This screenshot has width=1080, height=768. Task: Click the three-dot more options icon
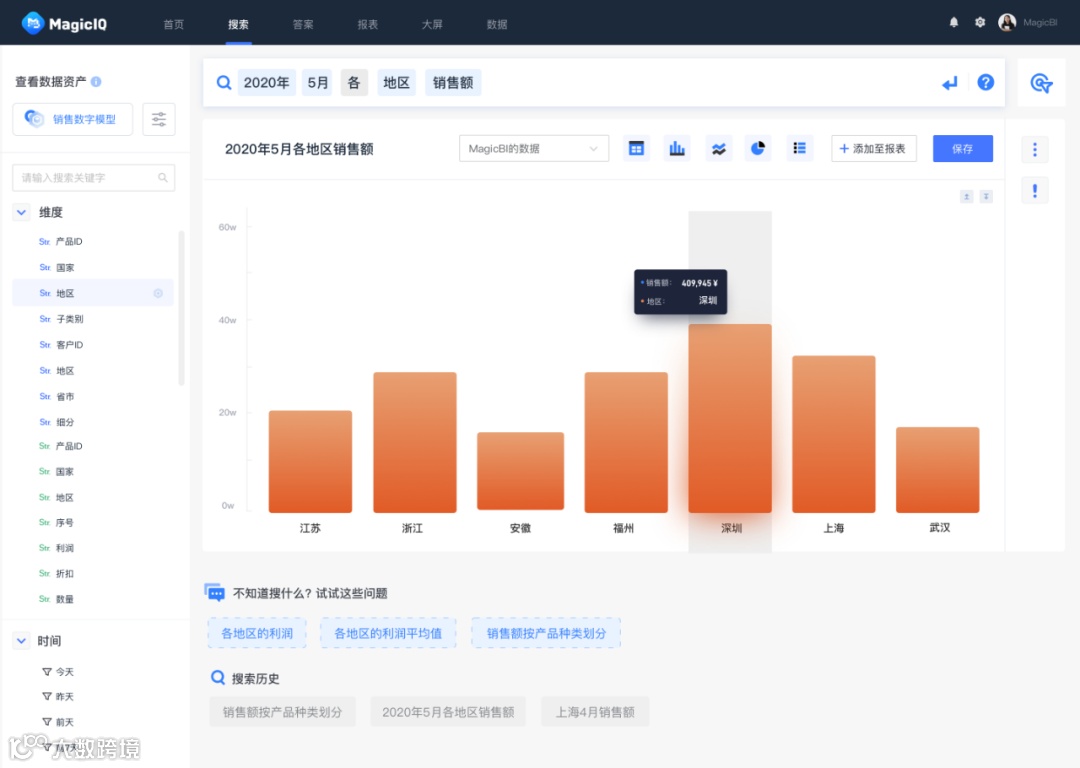[1035, 149]
